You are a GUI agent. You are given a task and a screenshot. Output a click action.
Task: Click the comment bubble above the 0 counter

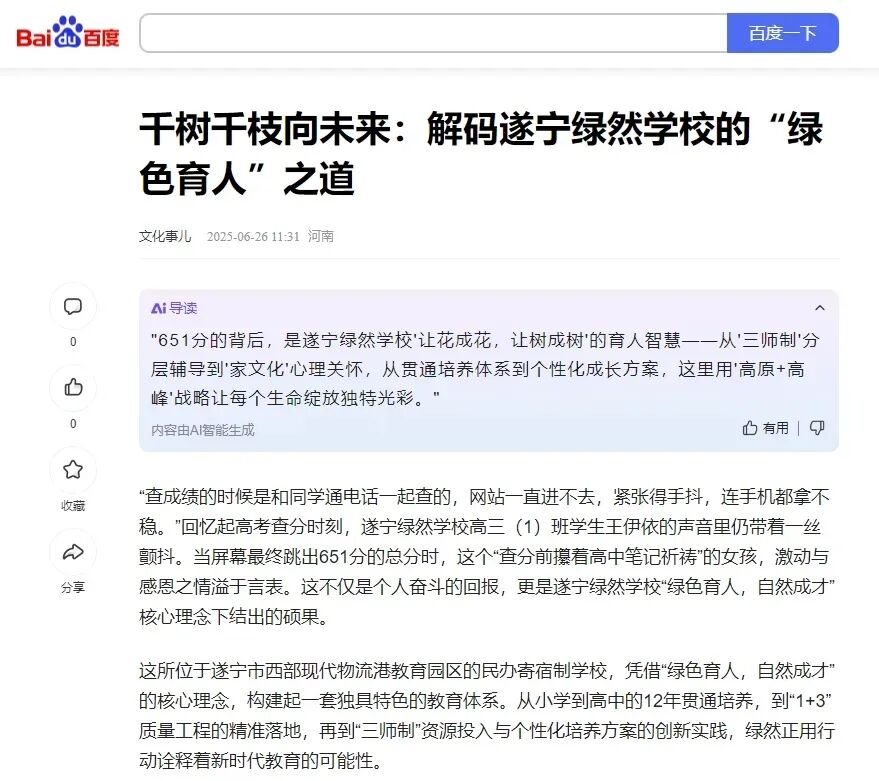click(x=72, y=307)
